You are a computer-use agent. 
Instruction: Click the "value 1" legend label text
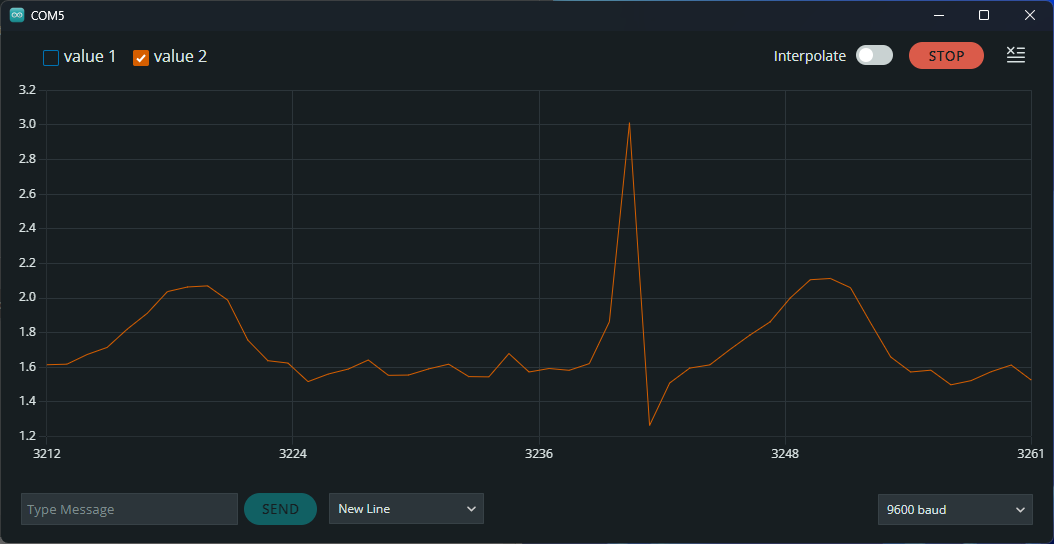point(90,57)
